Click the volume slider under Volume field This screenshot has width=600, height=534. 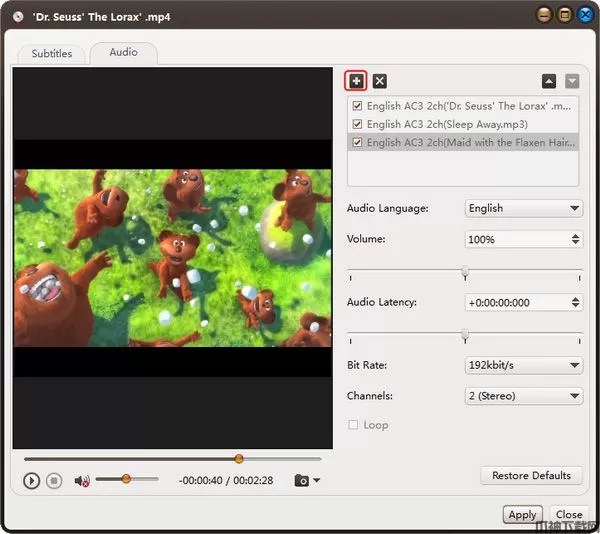tap(465, 272)
